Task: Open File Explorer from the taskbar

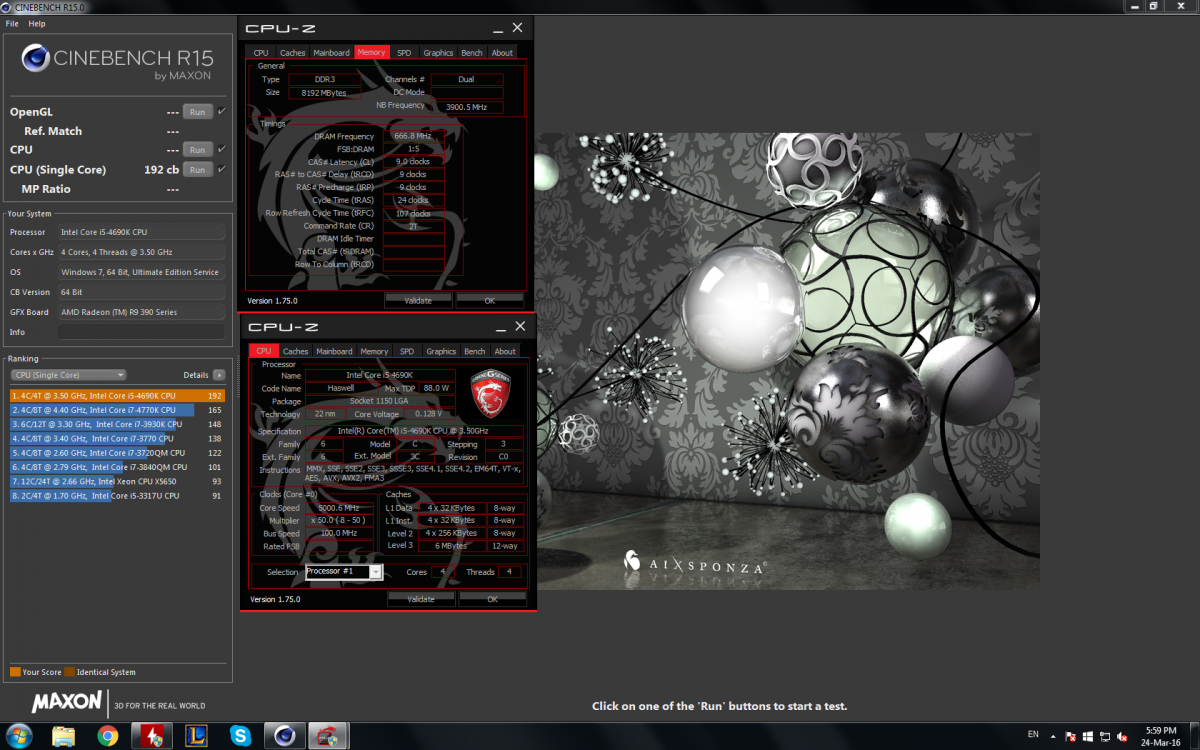Action: (x=63, y=736)
